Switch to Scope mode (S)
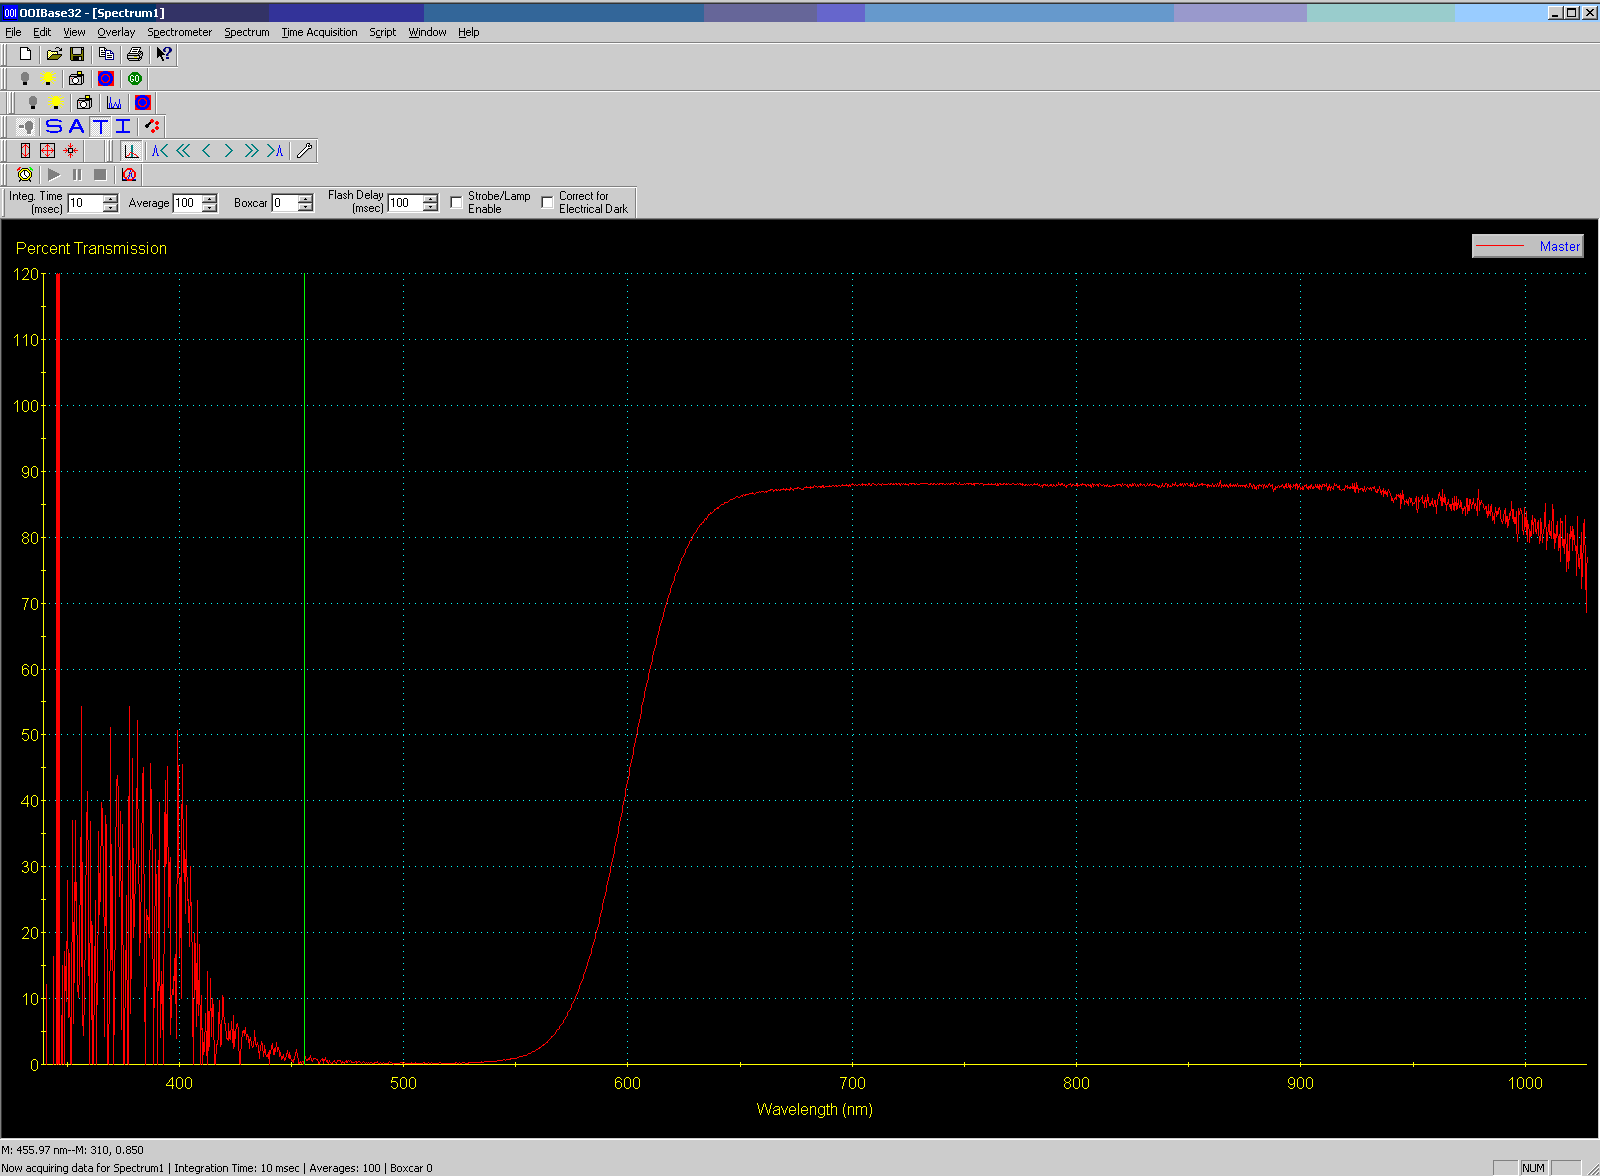The image size is (1601, 1176). coord(54,126)
